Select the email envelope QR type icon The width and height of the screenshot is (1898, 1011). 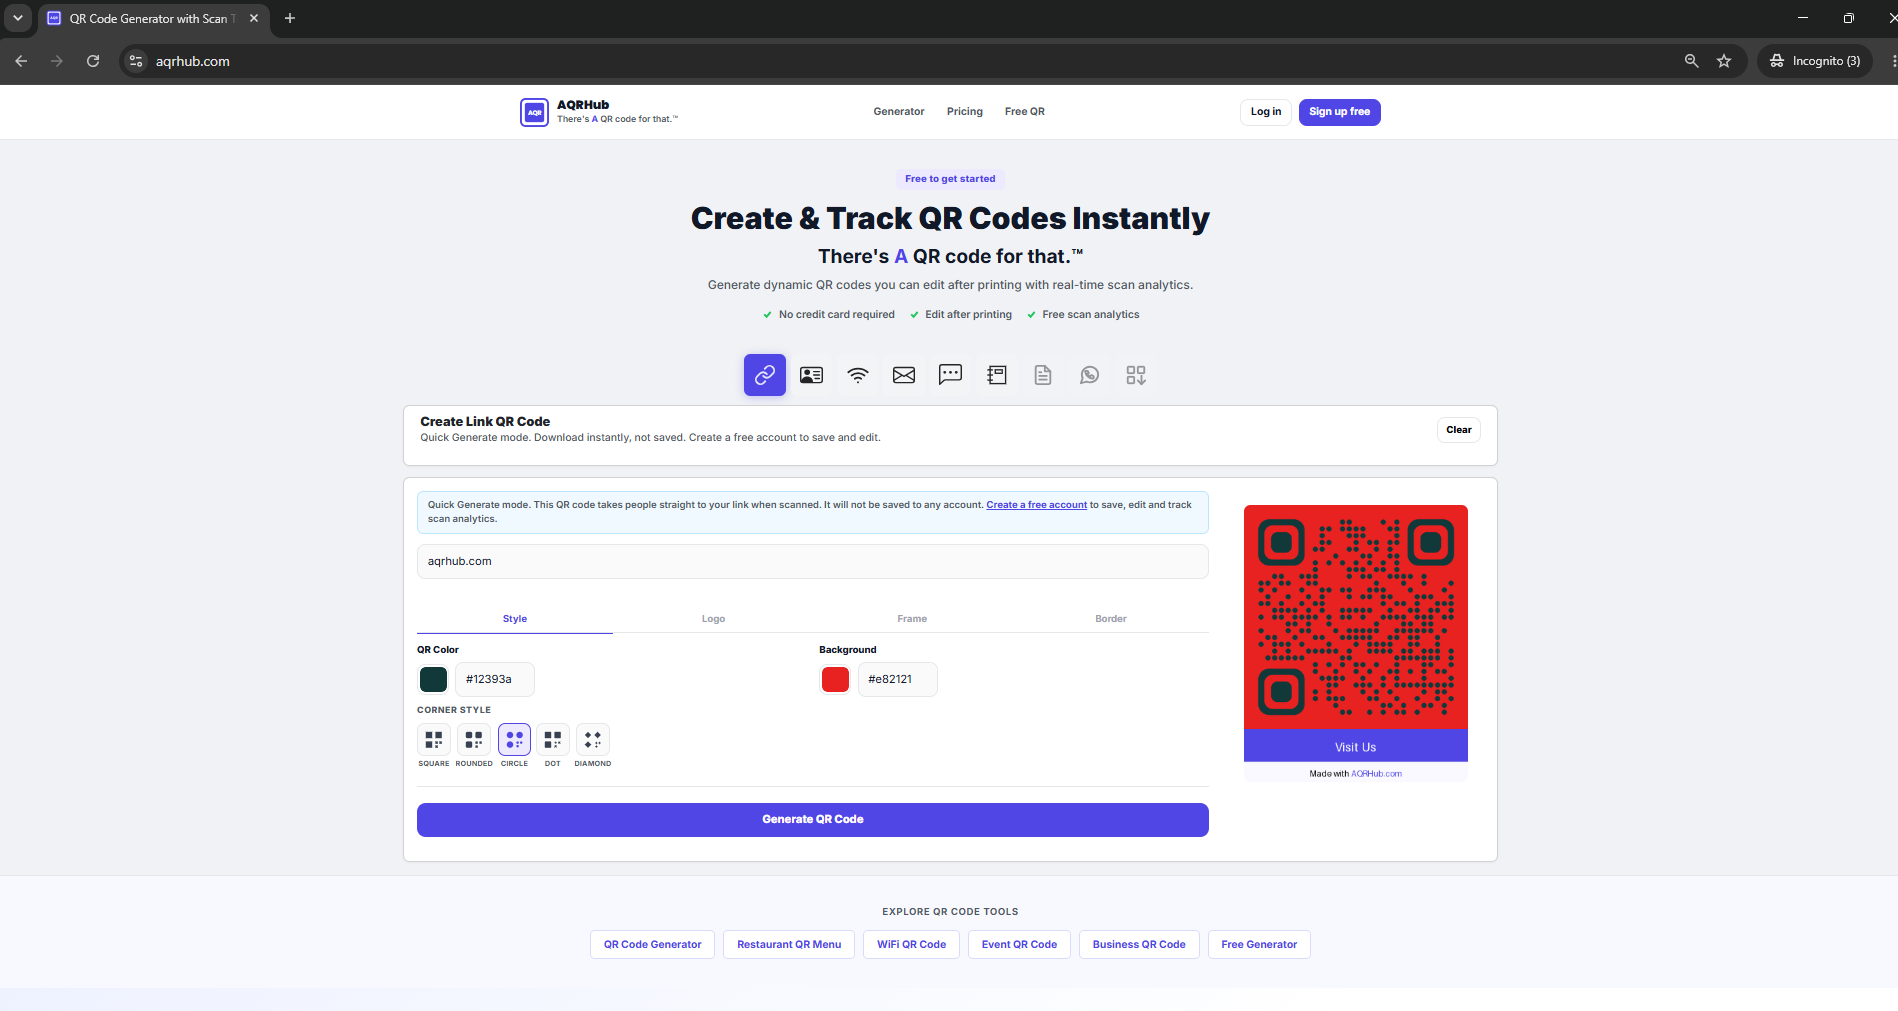coord(904,375)
